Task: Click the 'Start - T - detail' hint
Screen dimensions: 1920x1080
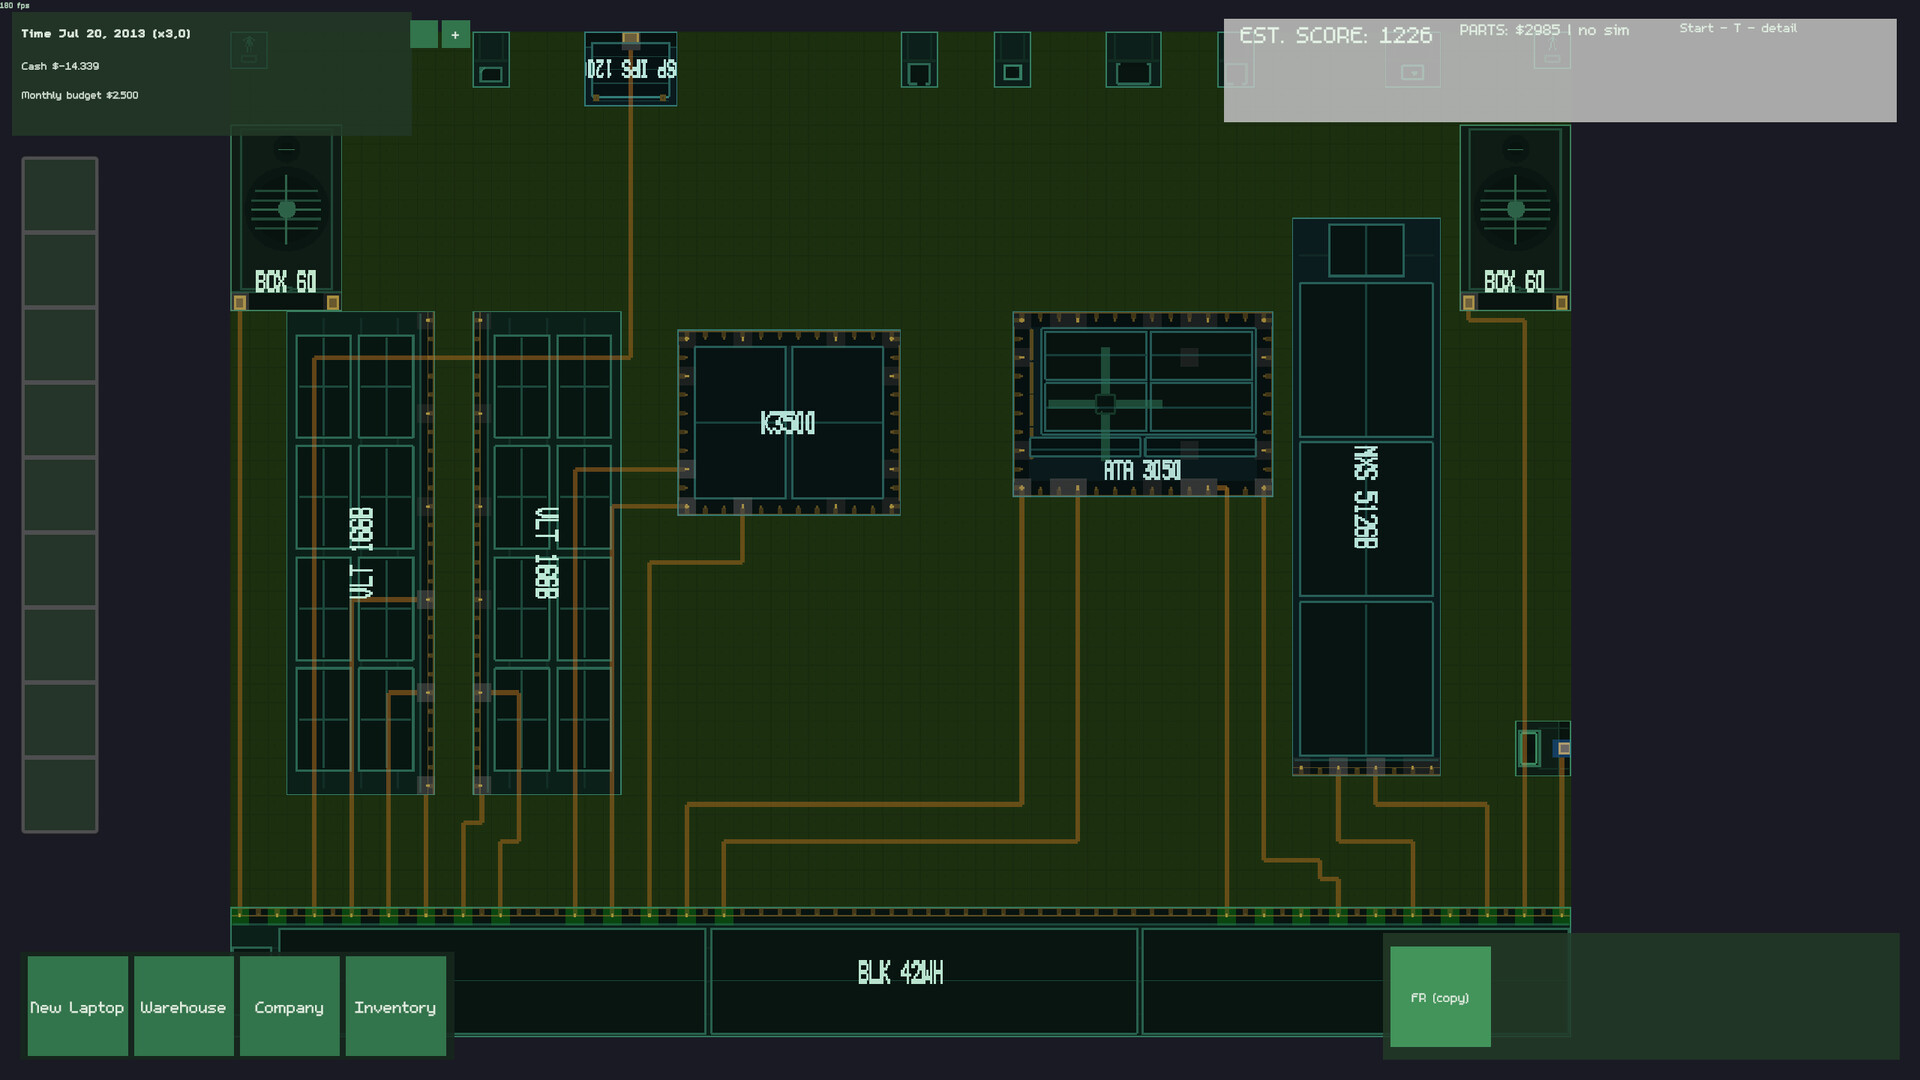Action: [x=1738, y=28]
